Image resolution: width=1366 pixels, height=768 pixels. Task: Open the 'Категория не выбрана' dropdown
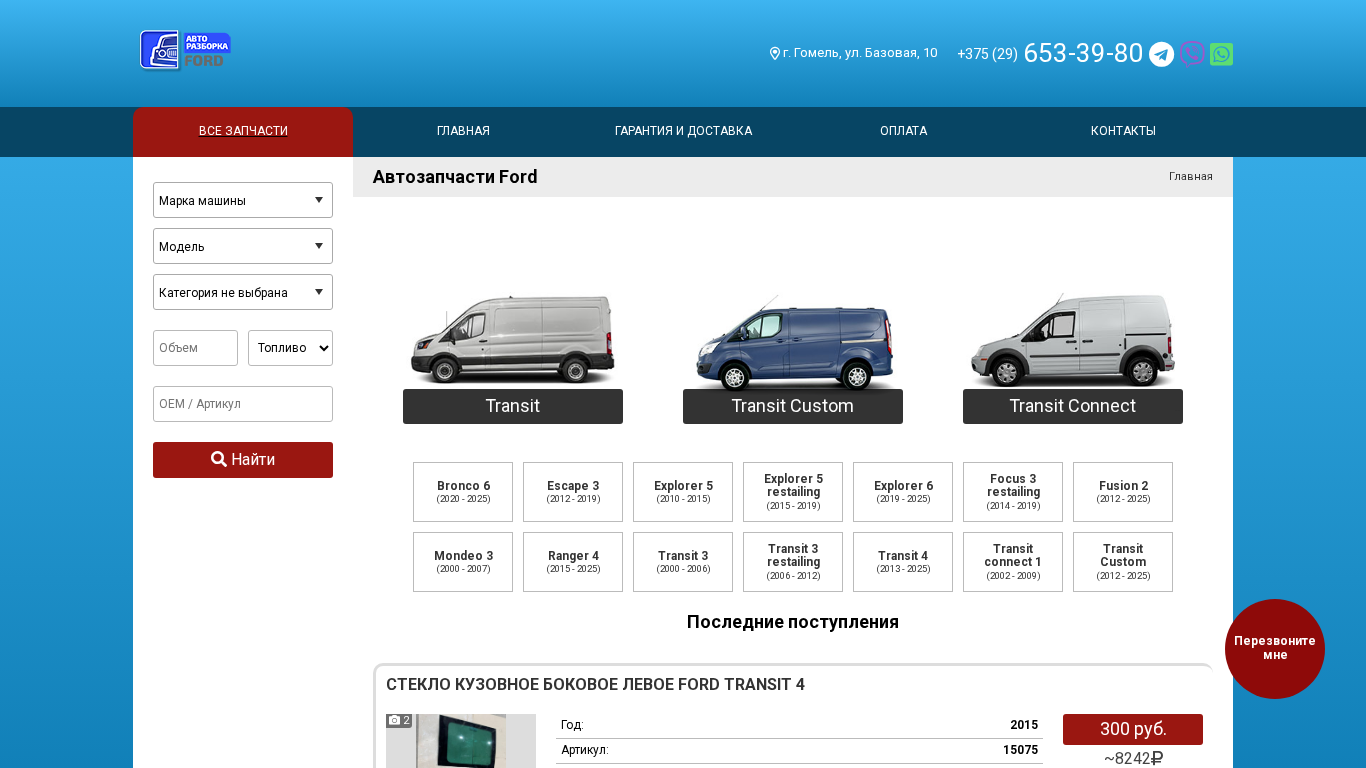tap(243, 292)
